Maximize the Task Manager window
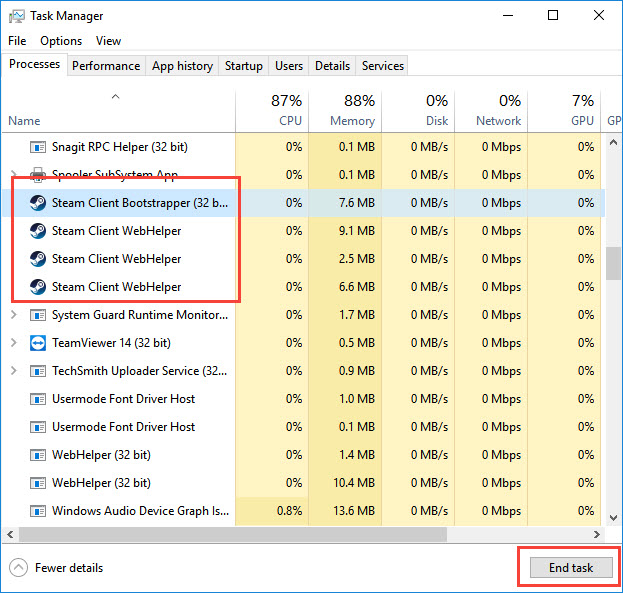The height and width of the screenshot is (593, 623). tap(553, 16)
